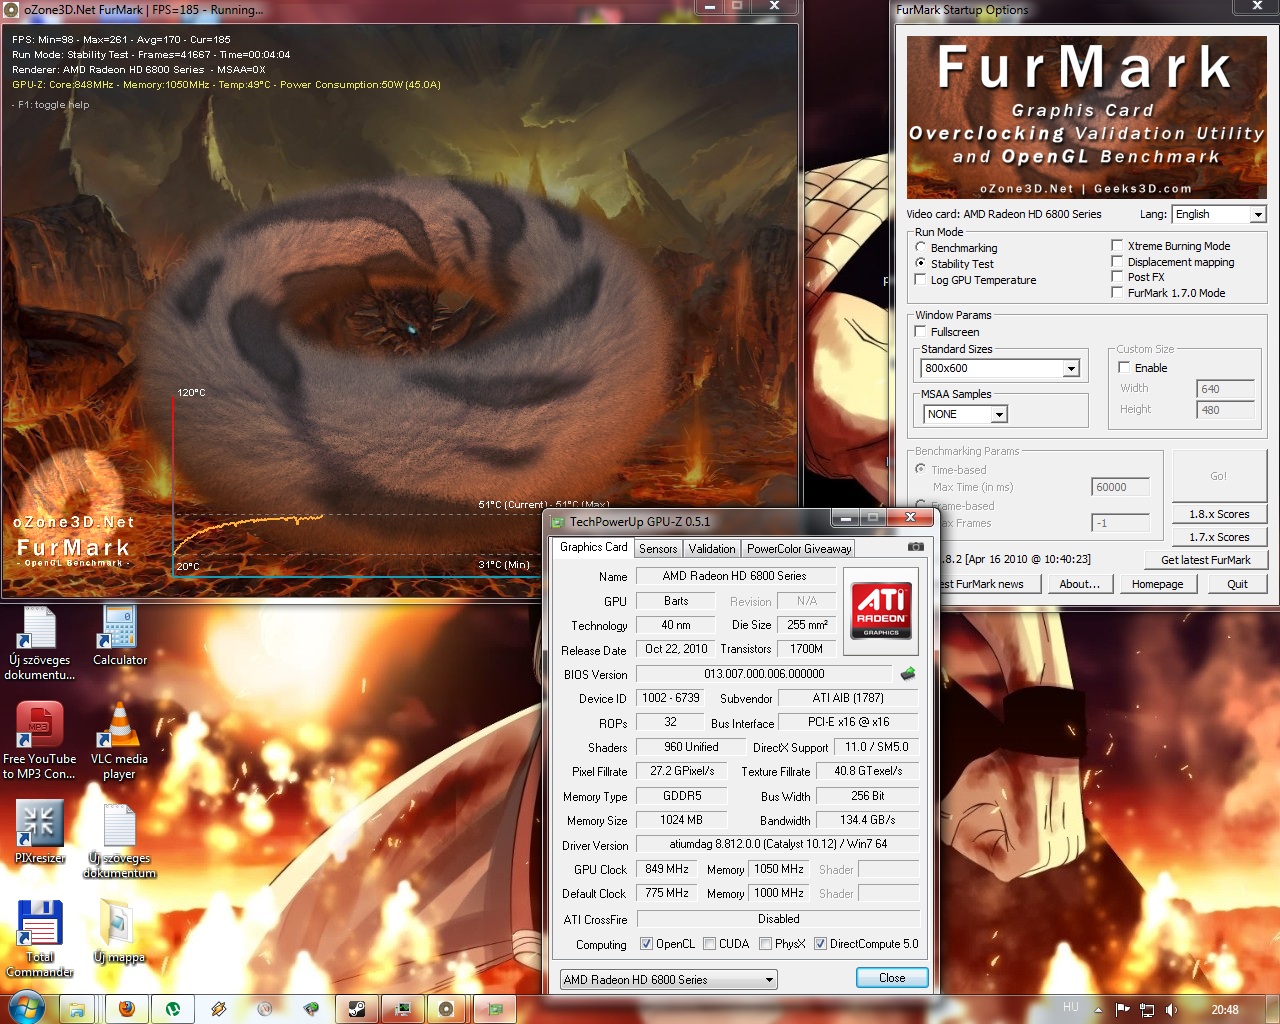1280x1024 pixels.
Task: Click the About... button
Action: point(1079,584)
